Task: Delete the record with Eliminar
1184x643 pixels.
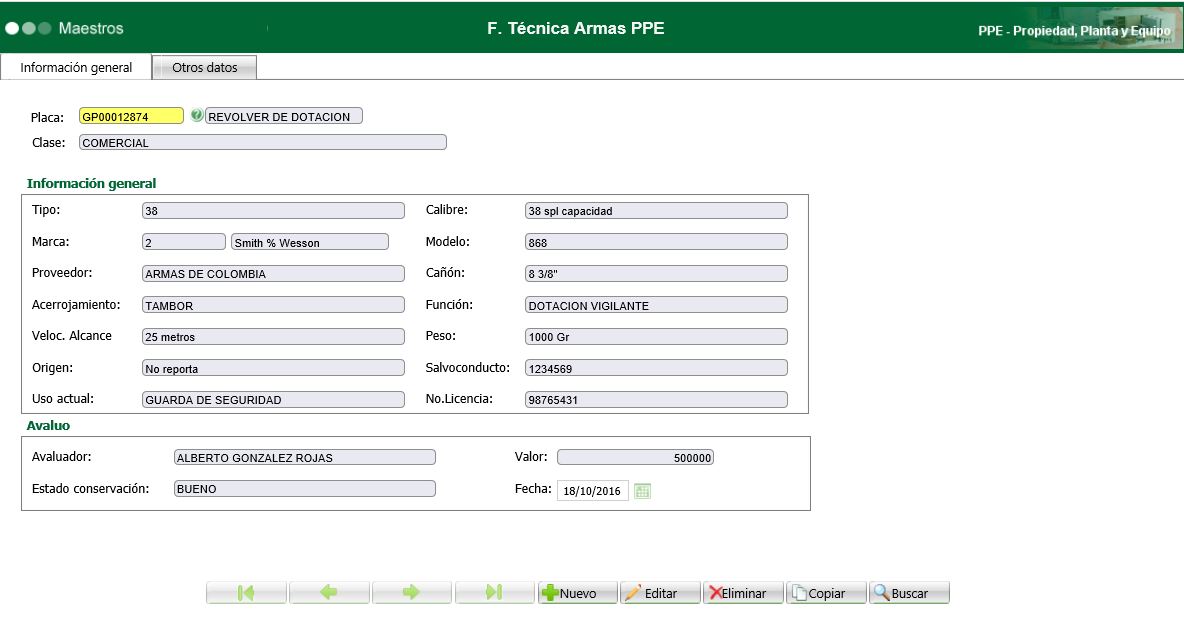Action: point(743,593)
